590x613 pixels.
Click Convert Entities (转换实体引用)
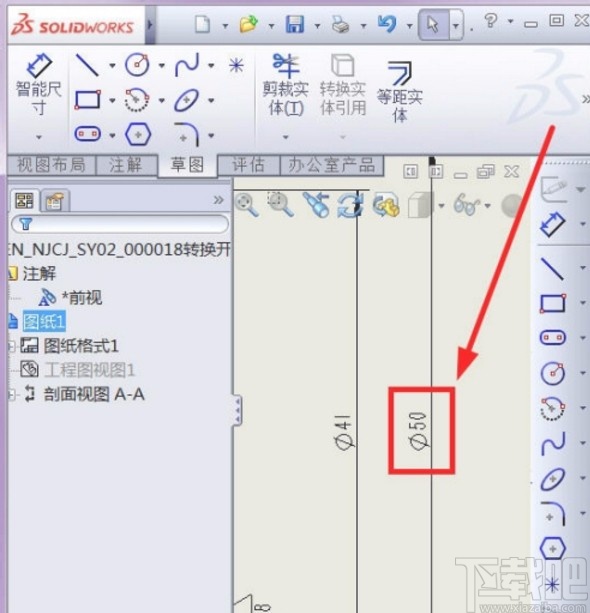343,85
